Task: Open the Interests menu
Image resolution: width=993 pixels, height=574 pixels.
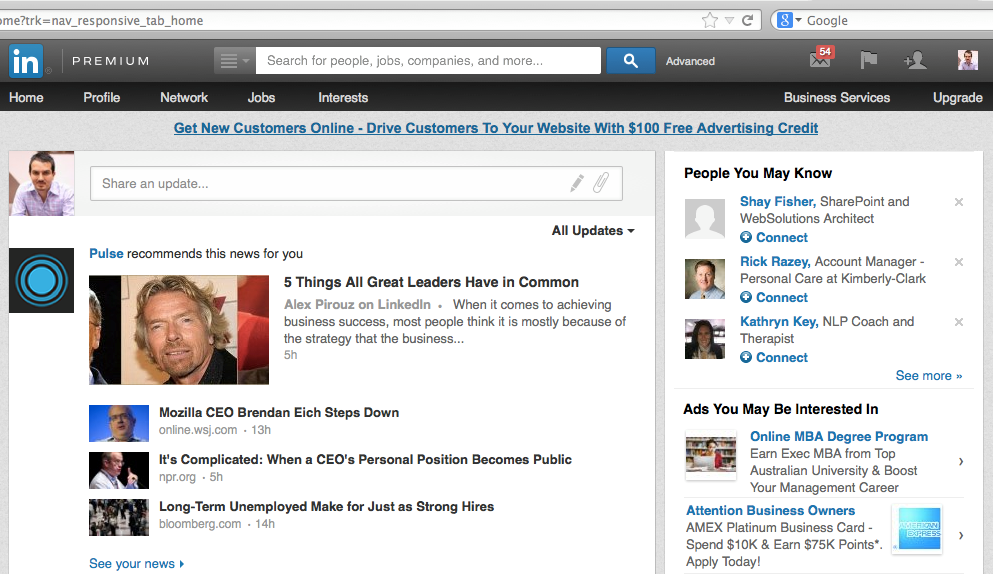Action: tap(343, 98)
